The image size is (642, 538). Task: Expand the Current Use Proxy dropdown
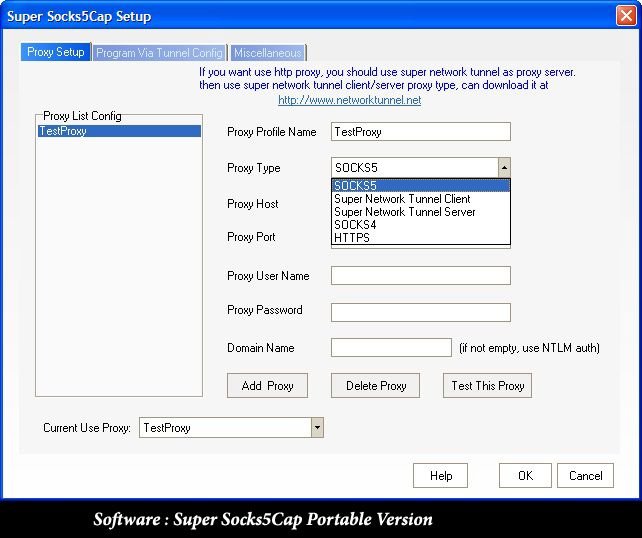(317, 428)
